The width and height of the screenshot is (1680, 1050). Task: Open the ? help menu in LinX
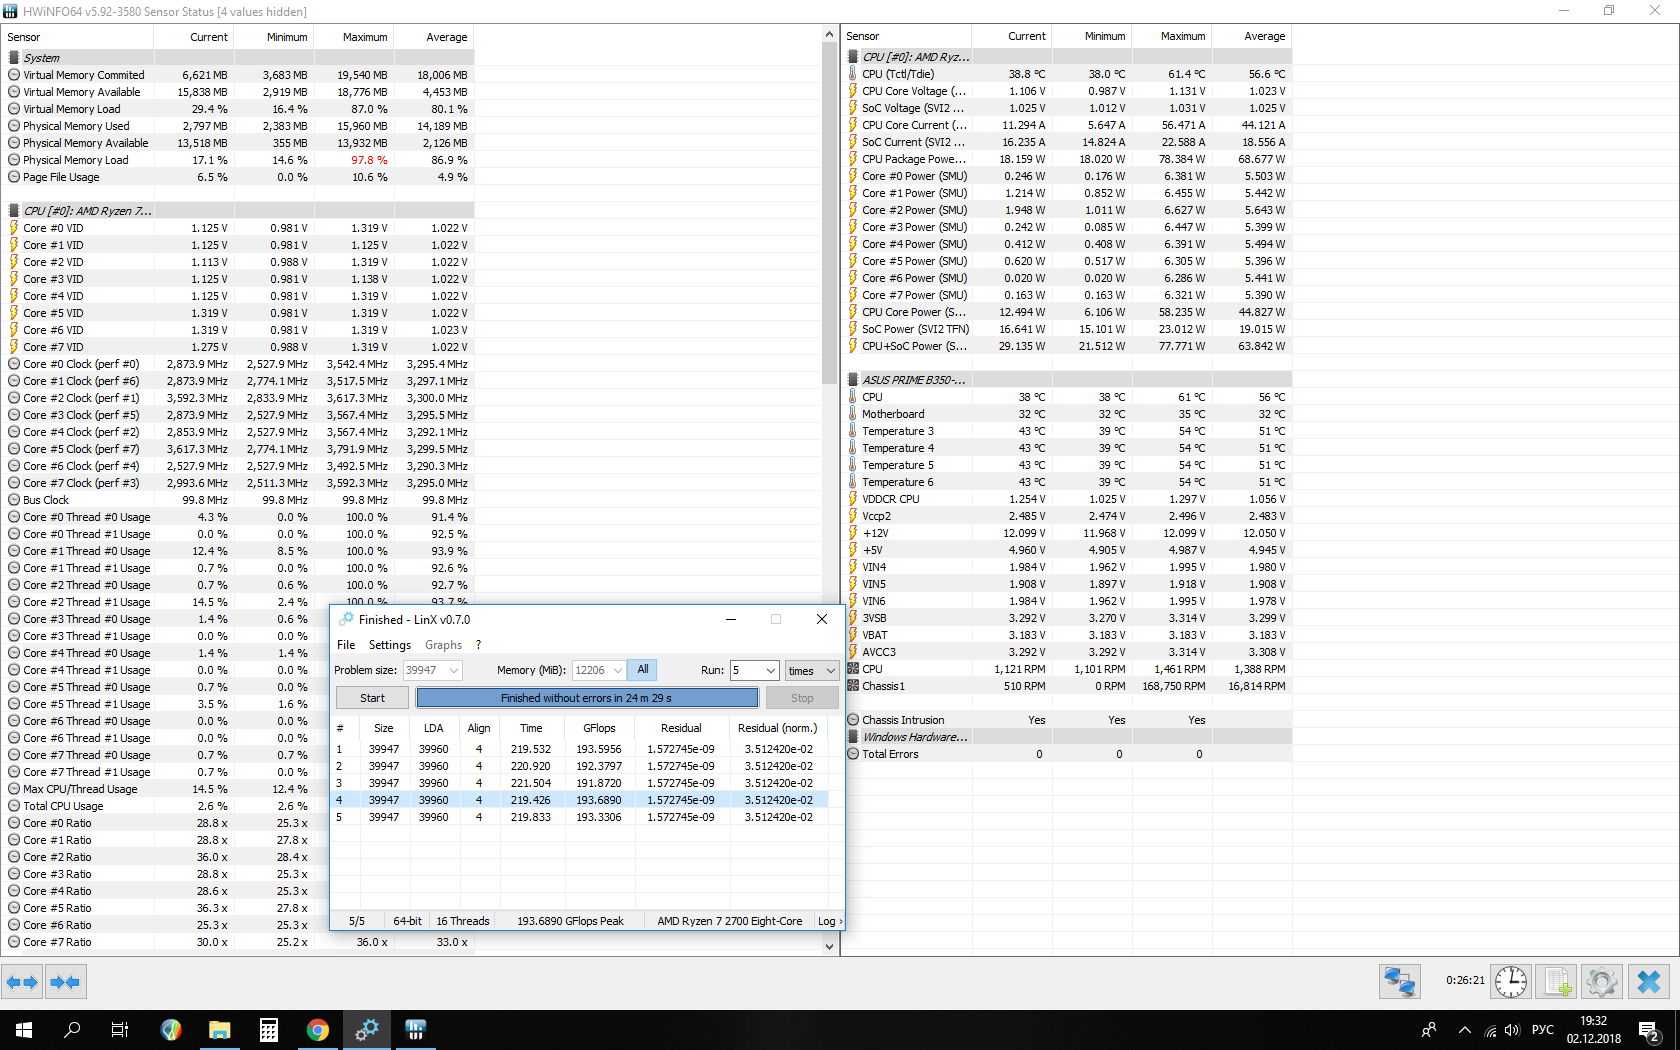click(478, 645)
